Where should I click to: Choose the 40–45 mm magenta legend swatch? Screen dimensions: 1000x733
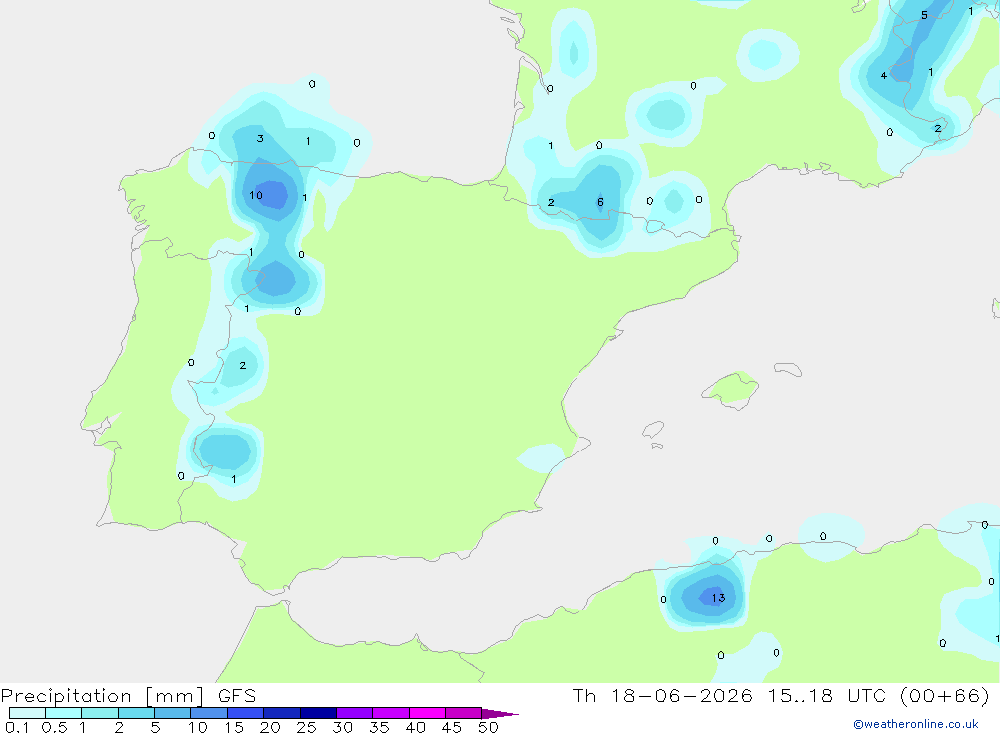pyautogui.click(x=427, y=713)
